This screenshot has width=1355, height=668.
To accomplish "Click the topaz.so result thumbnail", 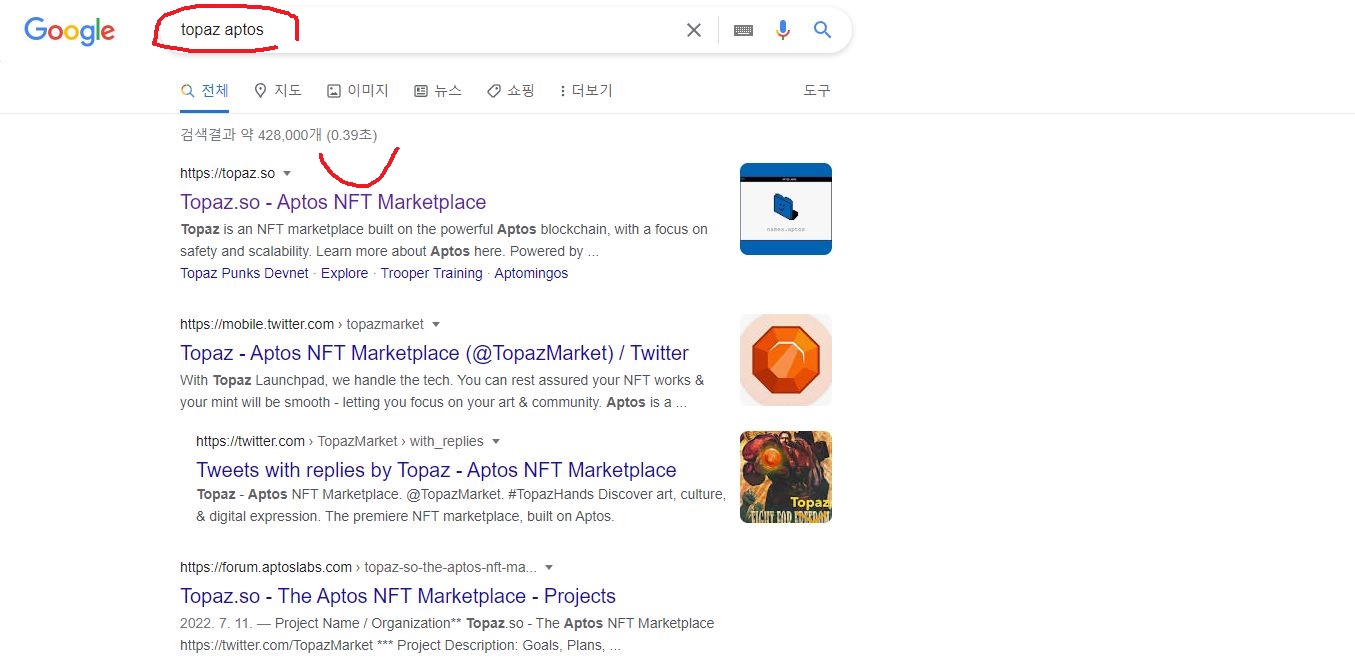I will (x=786, y=209).
